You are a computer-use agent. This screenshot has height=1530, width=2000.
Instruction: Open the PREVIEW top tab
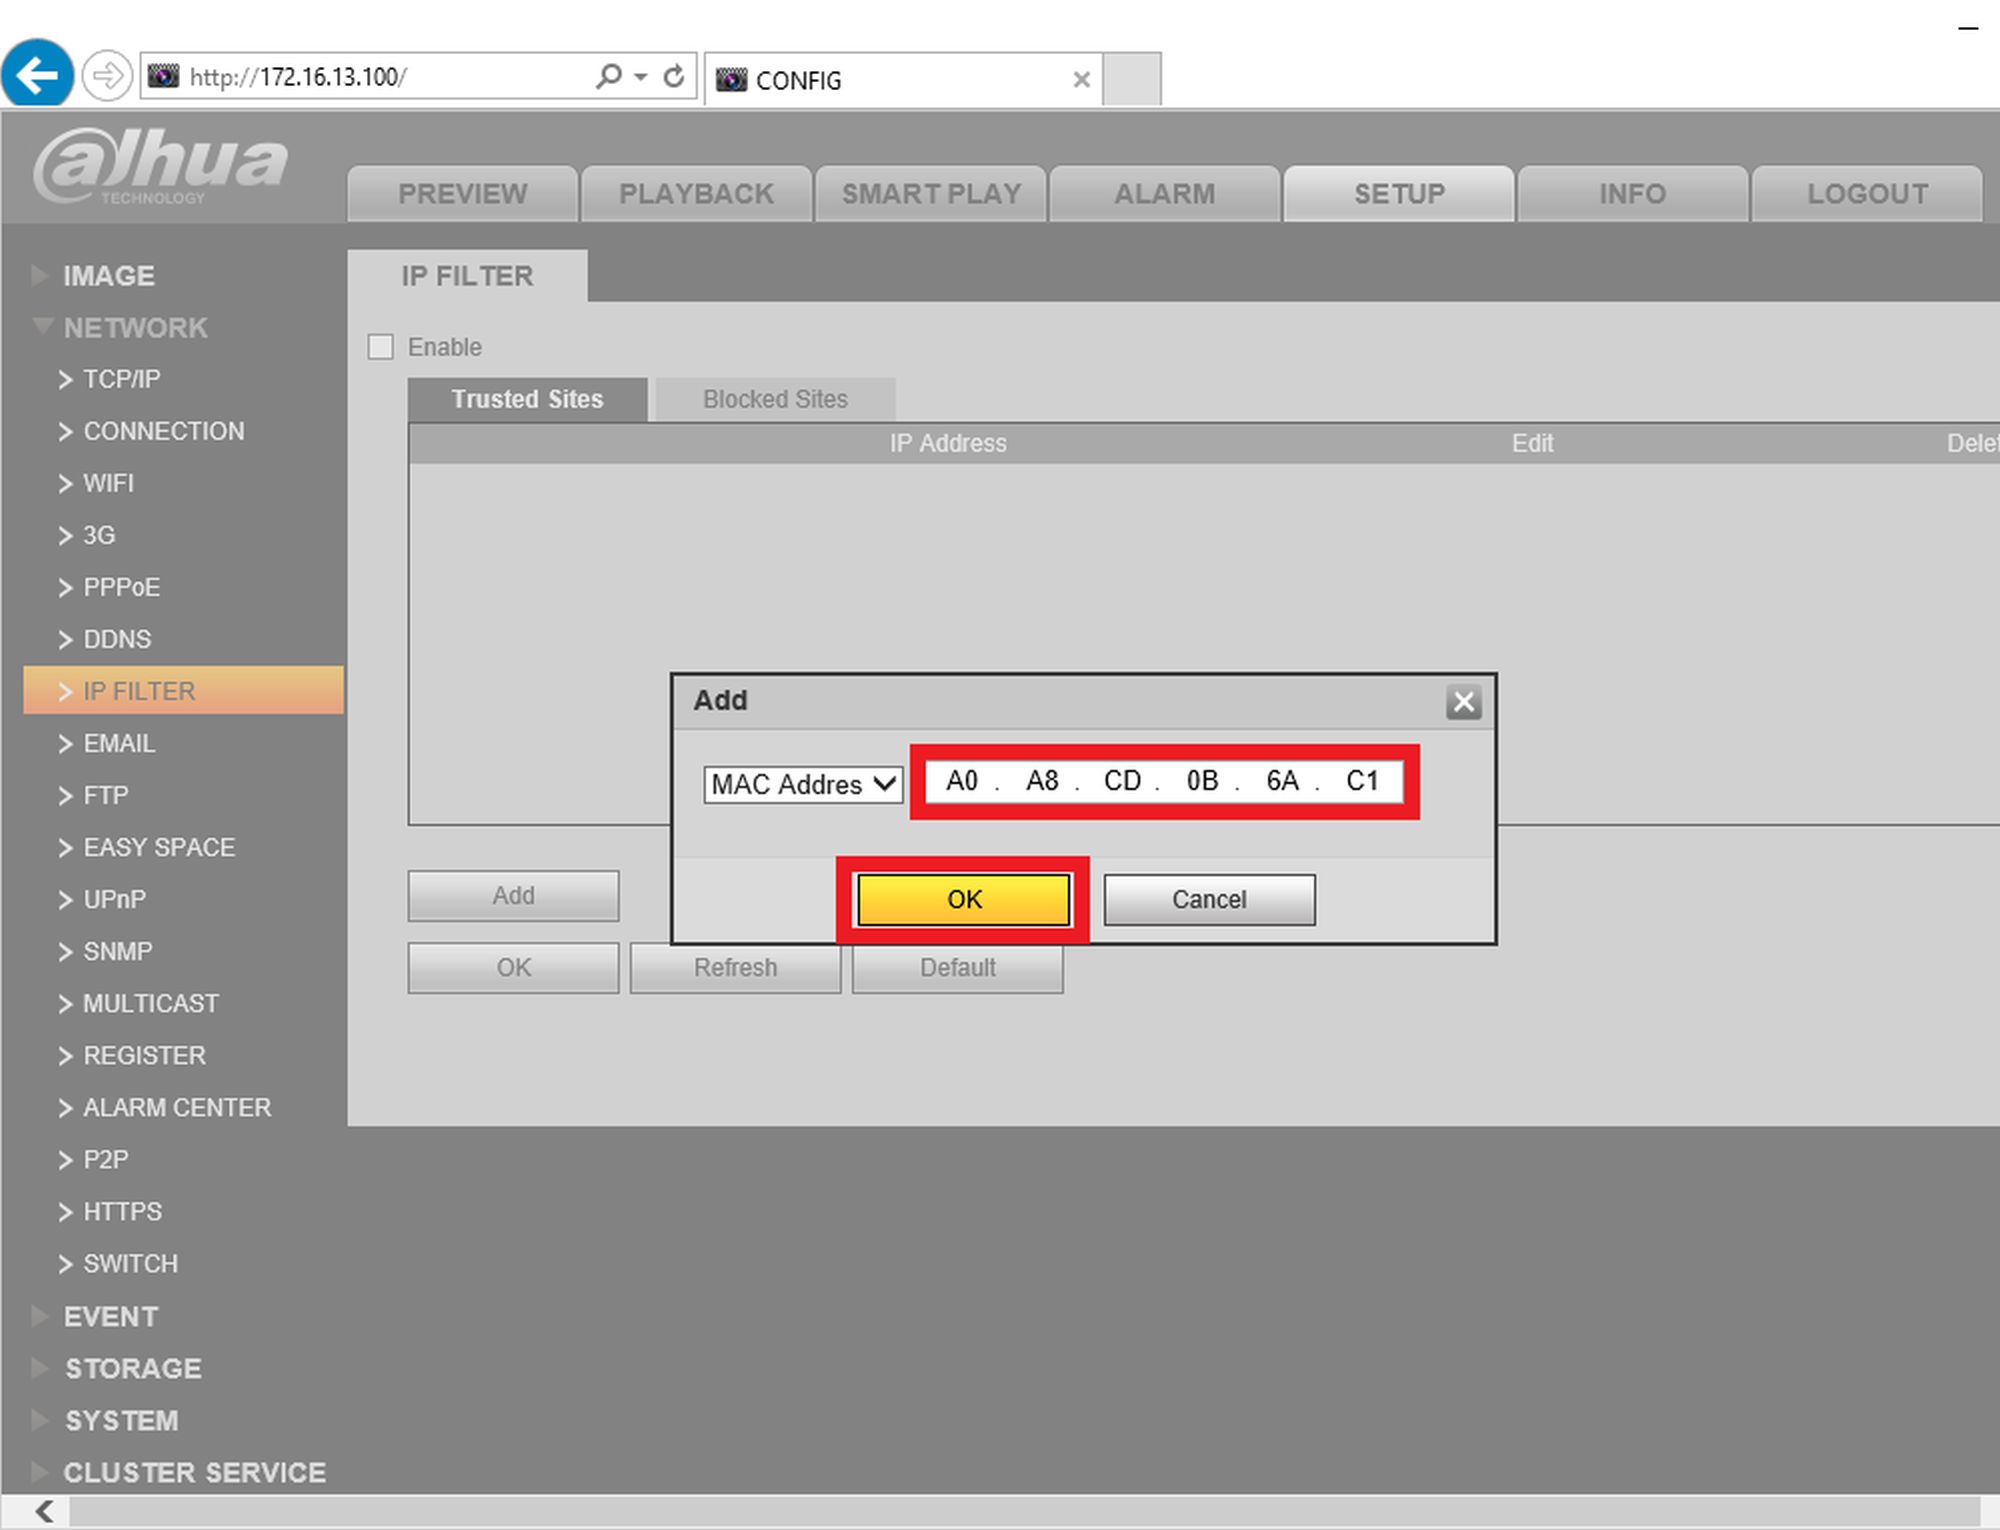462,194
